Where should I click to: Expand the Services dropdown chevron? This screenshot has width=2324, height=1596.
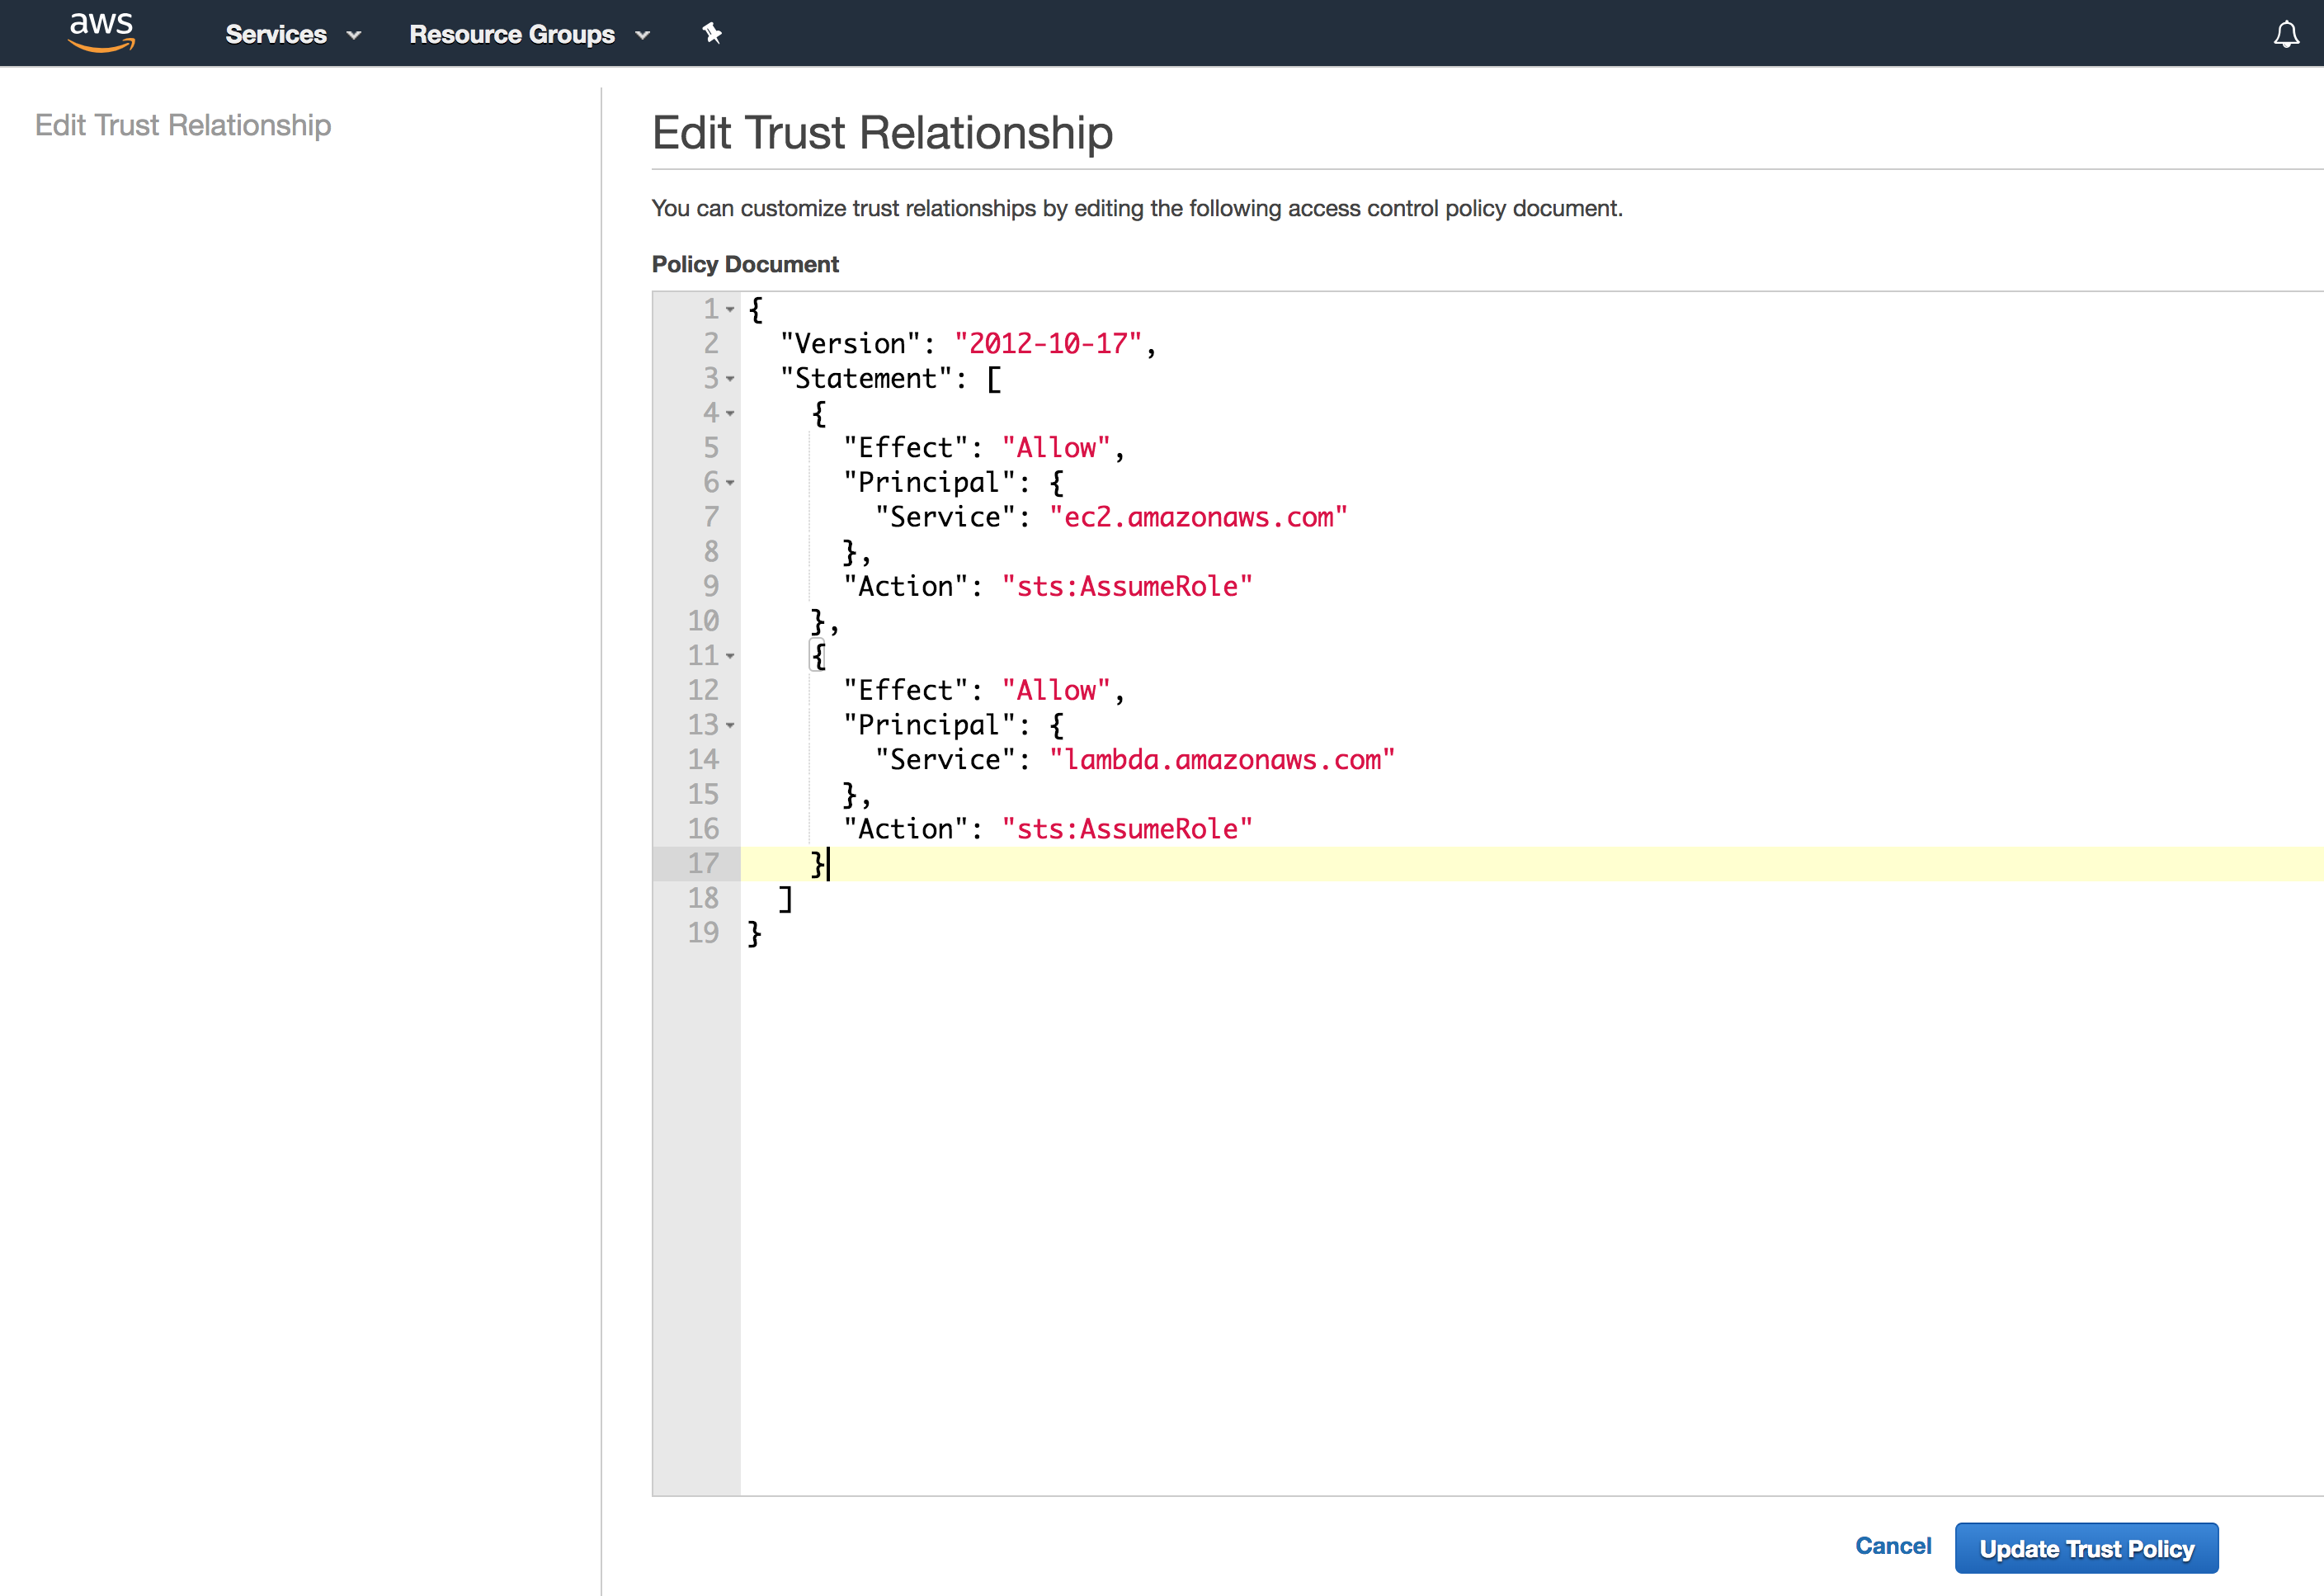tap(354, 35)
